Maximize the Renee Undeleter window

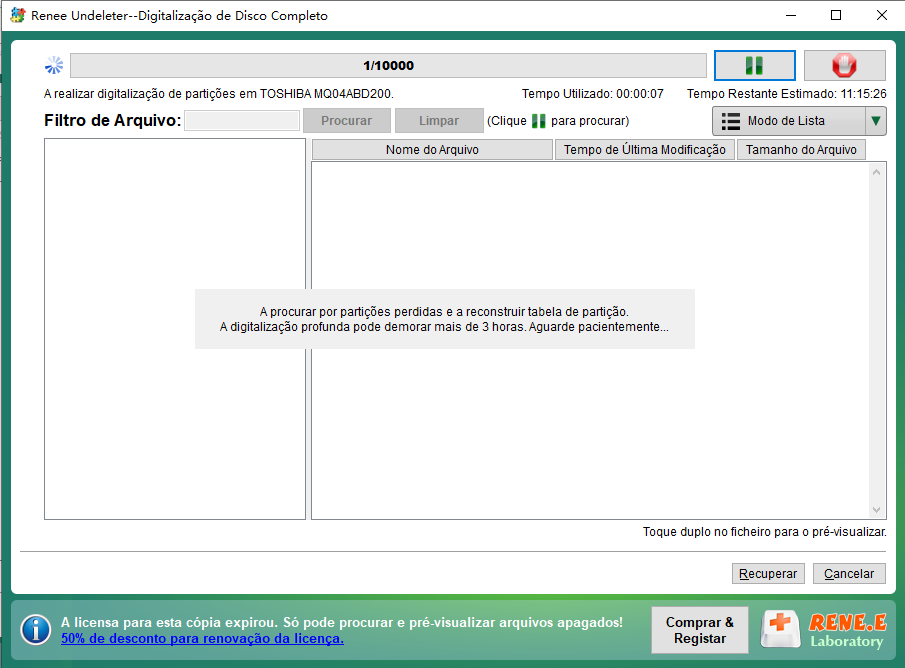click(836, 16)
